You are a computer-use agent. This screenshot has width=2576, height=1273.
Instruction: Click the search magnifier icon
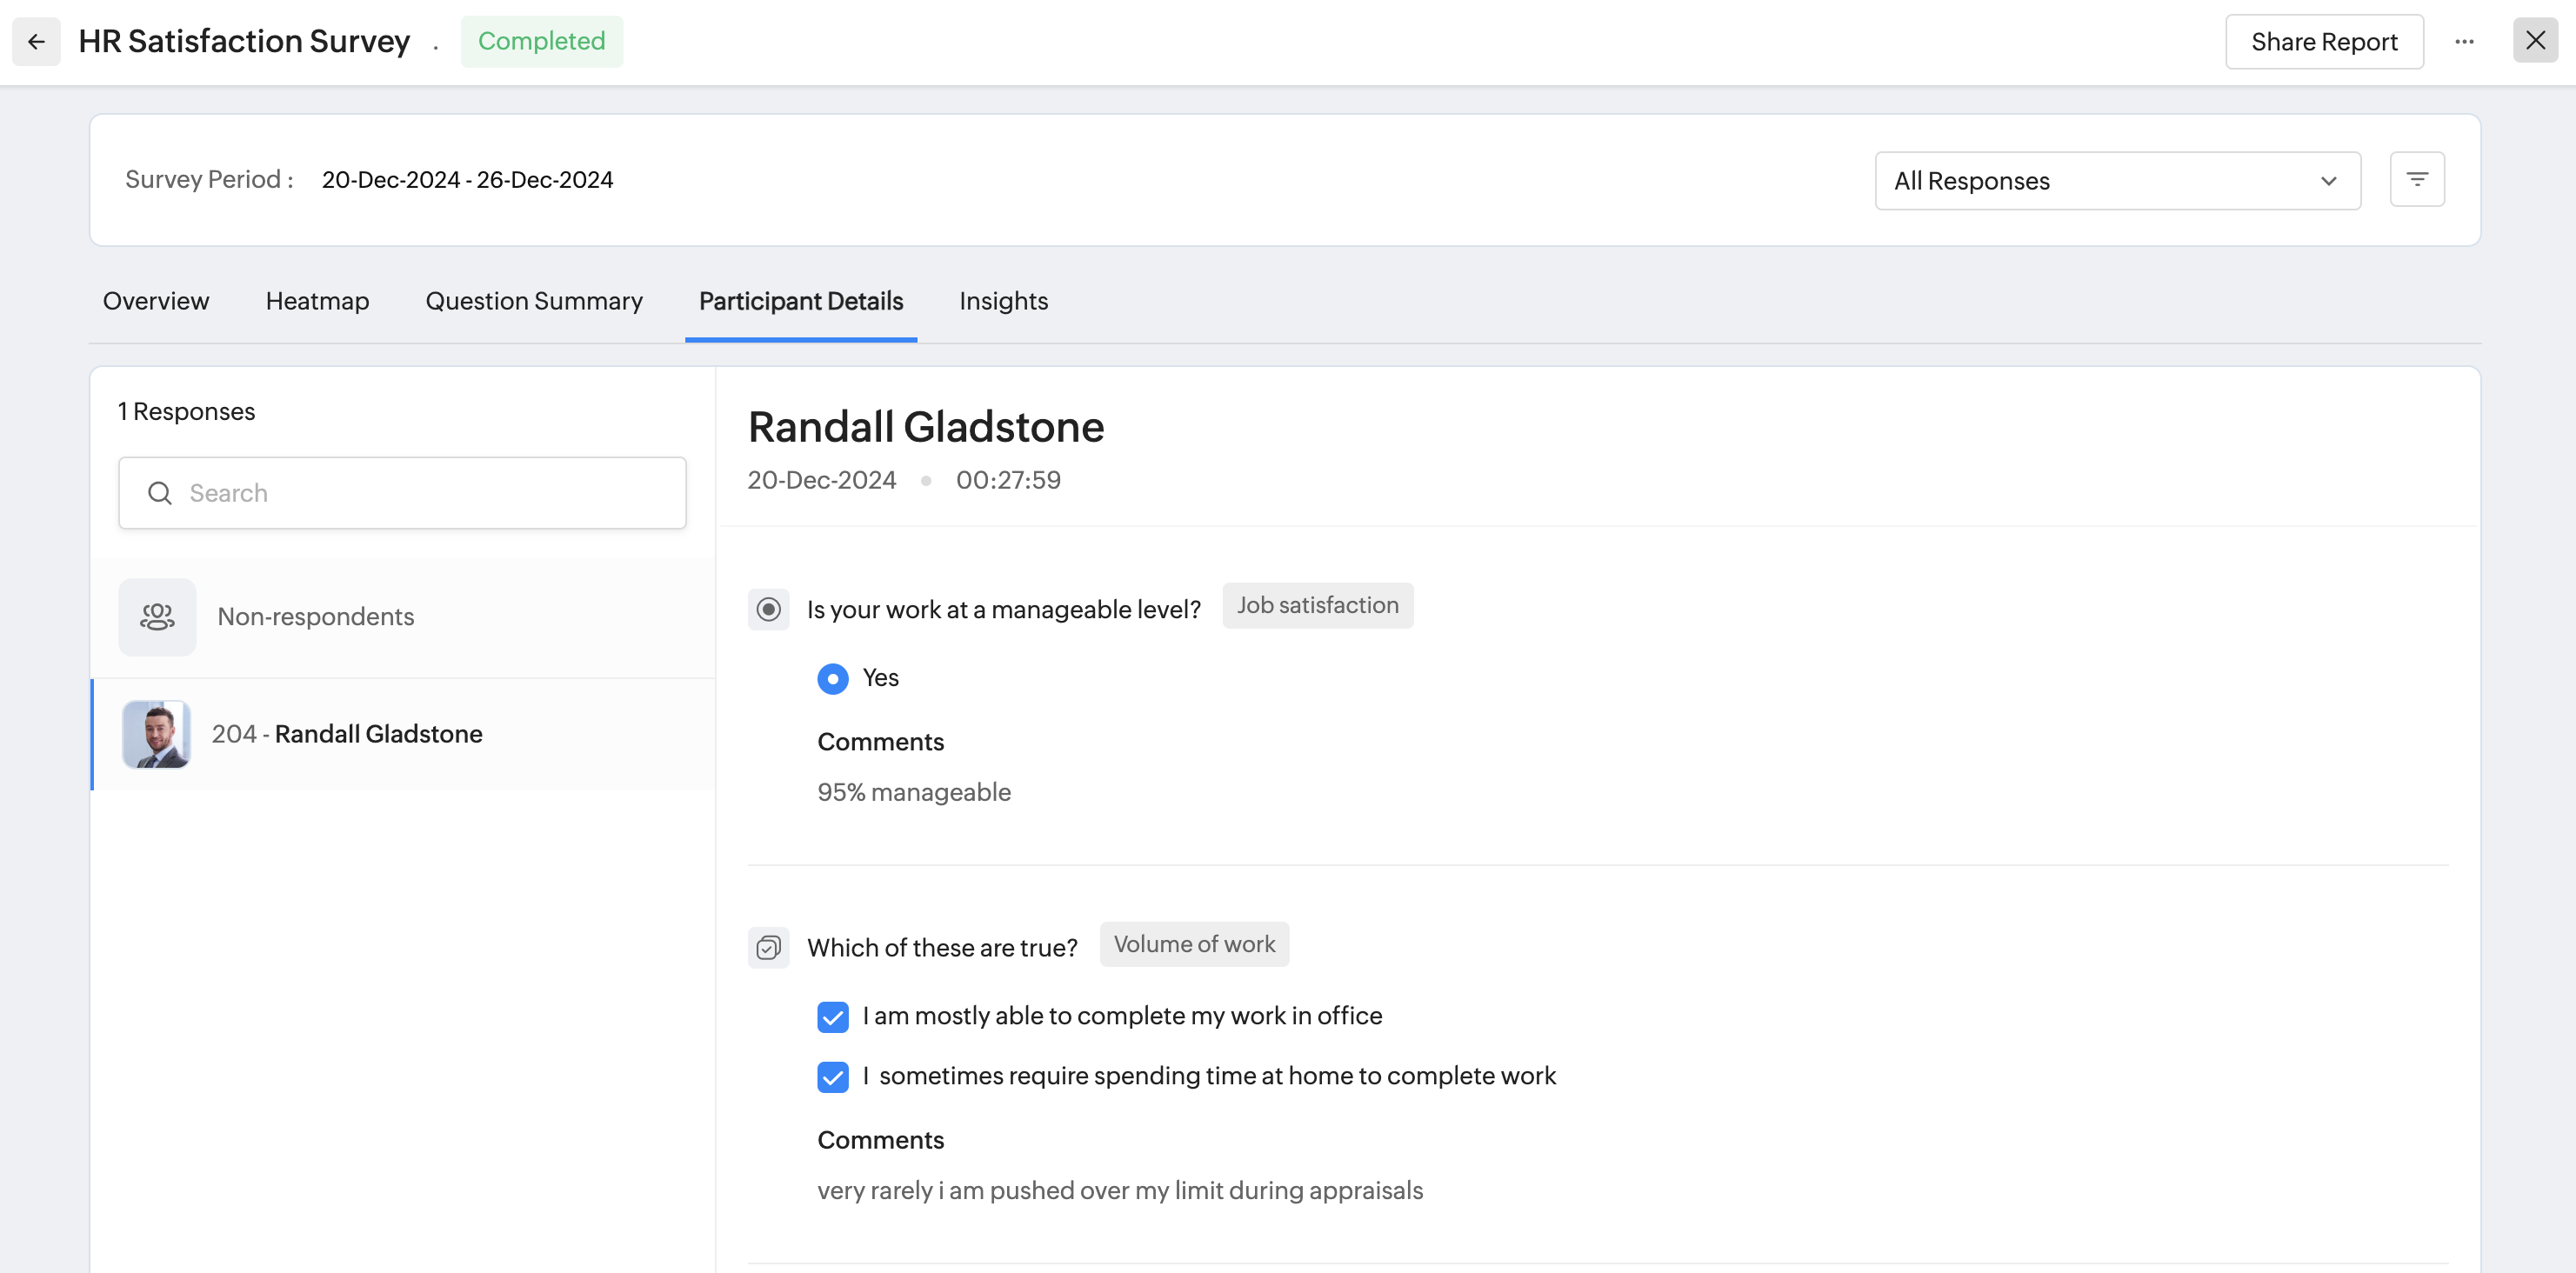[x=160, y=493]
